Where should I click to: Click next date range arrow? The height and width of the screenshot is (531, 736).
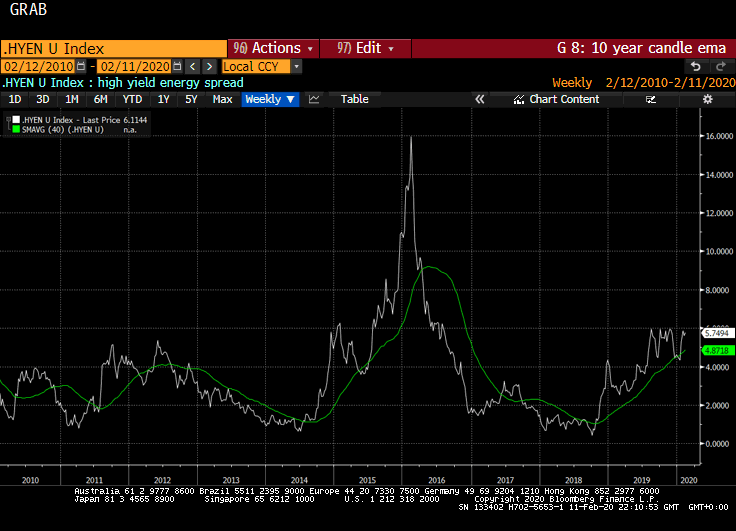tap(208, 66)
